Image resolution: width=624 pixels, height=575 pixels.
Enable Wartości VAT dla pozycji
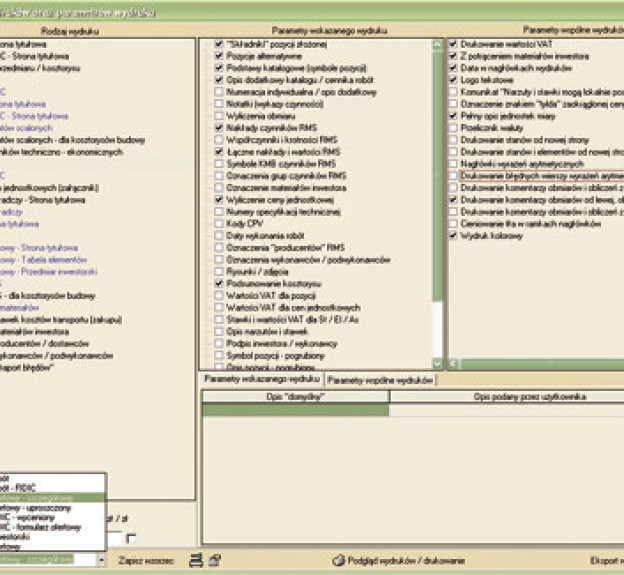coord(219,296)
